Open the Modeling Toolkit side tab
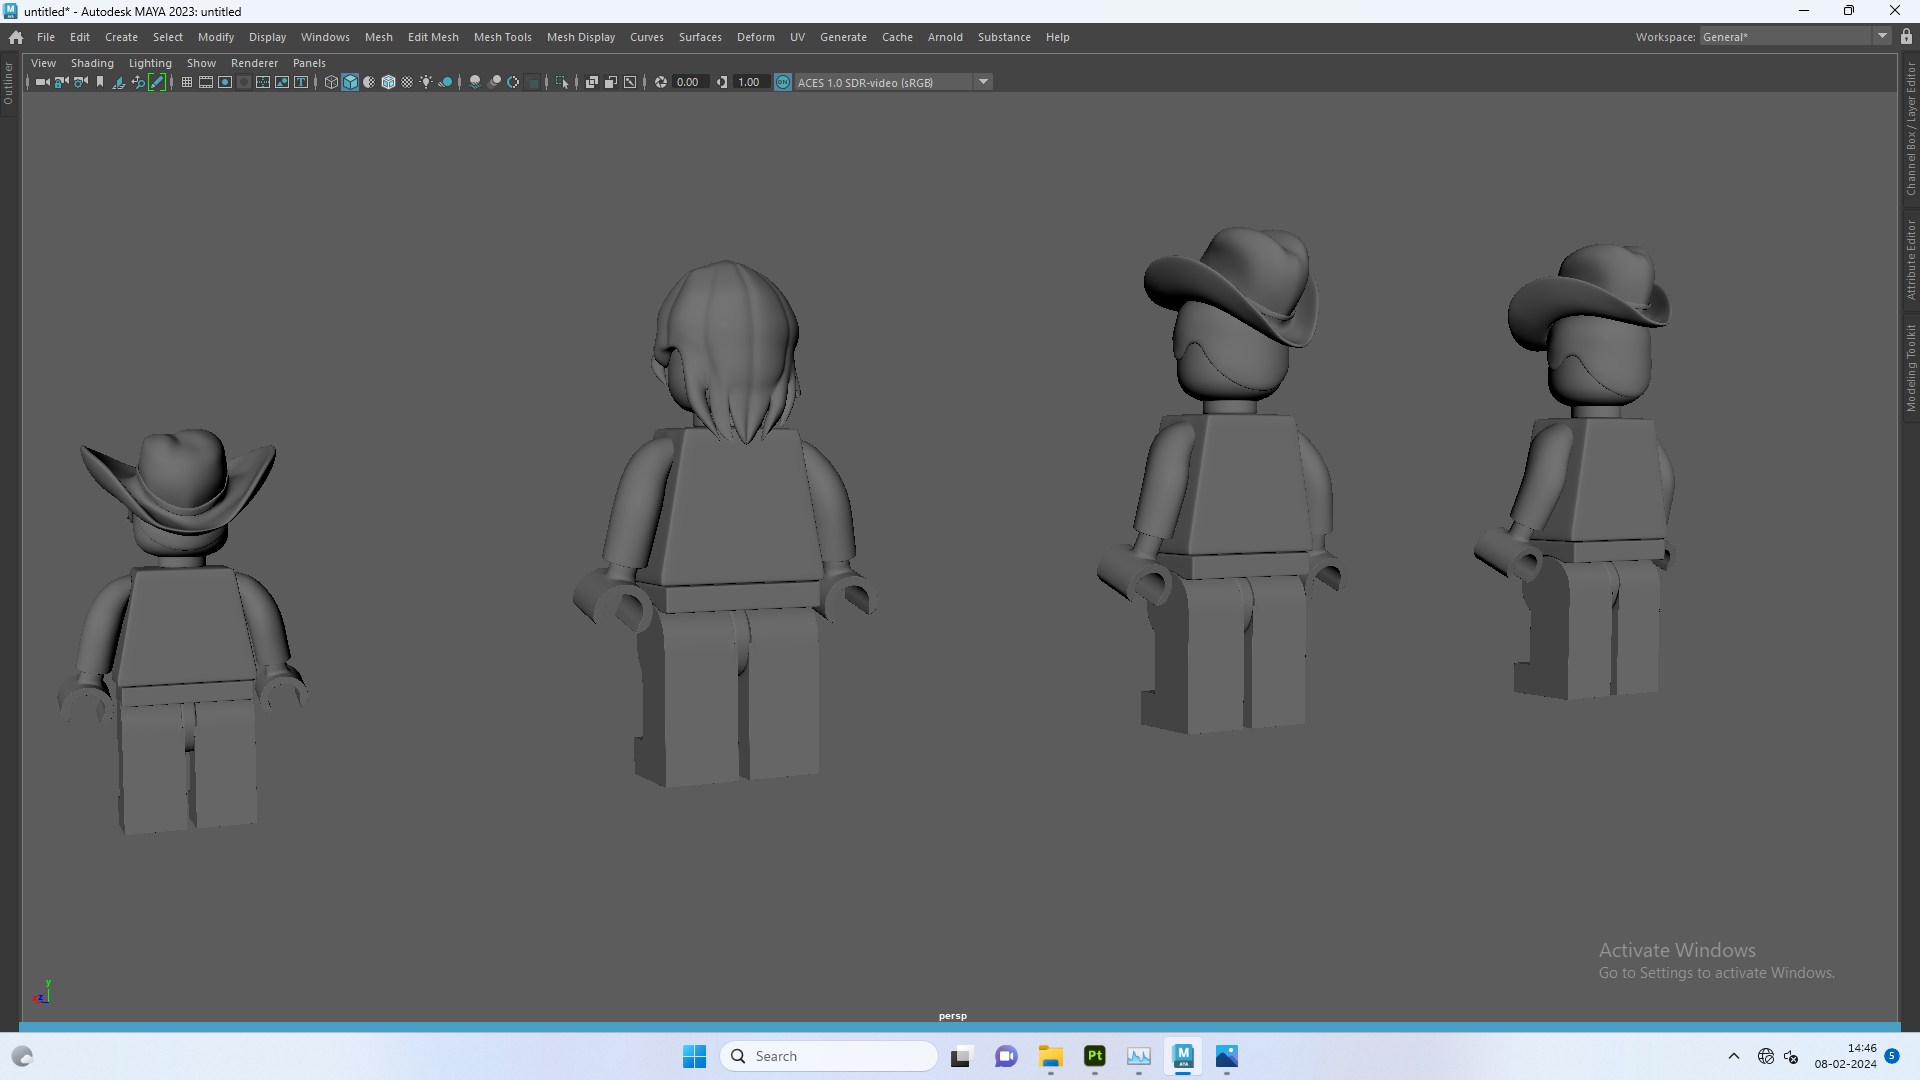Image resolution: width=1920 pixels, height=1080 pixels. pyautogui.click(x=1910, y=367)
